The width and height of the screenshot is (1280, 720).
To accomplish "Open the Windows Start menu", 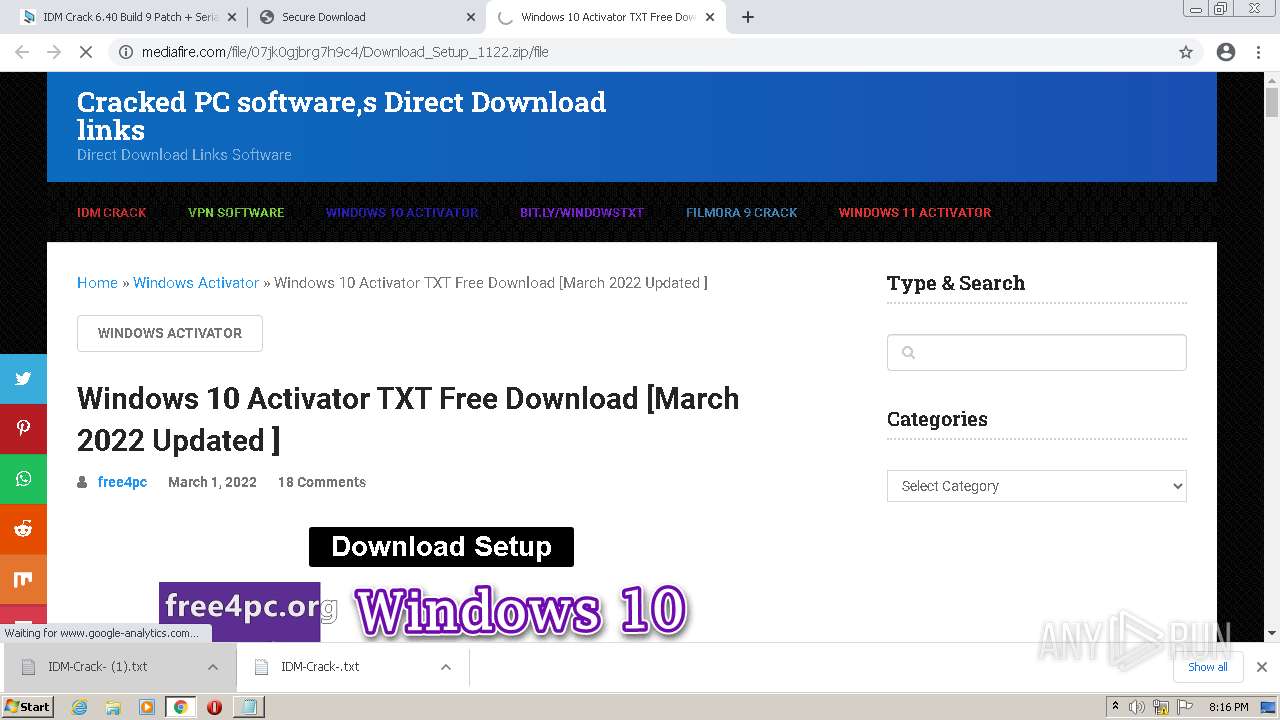I will [x=27, y=707].
